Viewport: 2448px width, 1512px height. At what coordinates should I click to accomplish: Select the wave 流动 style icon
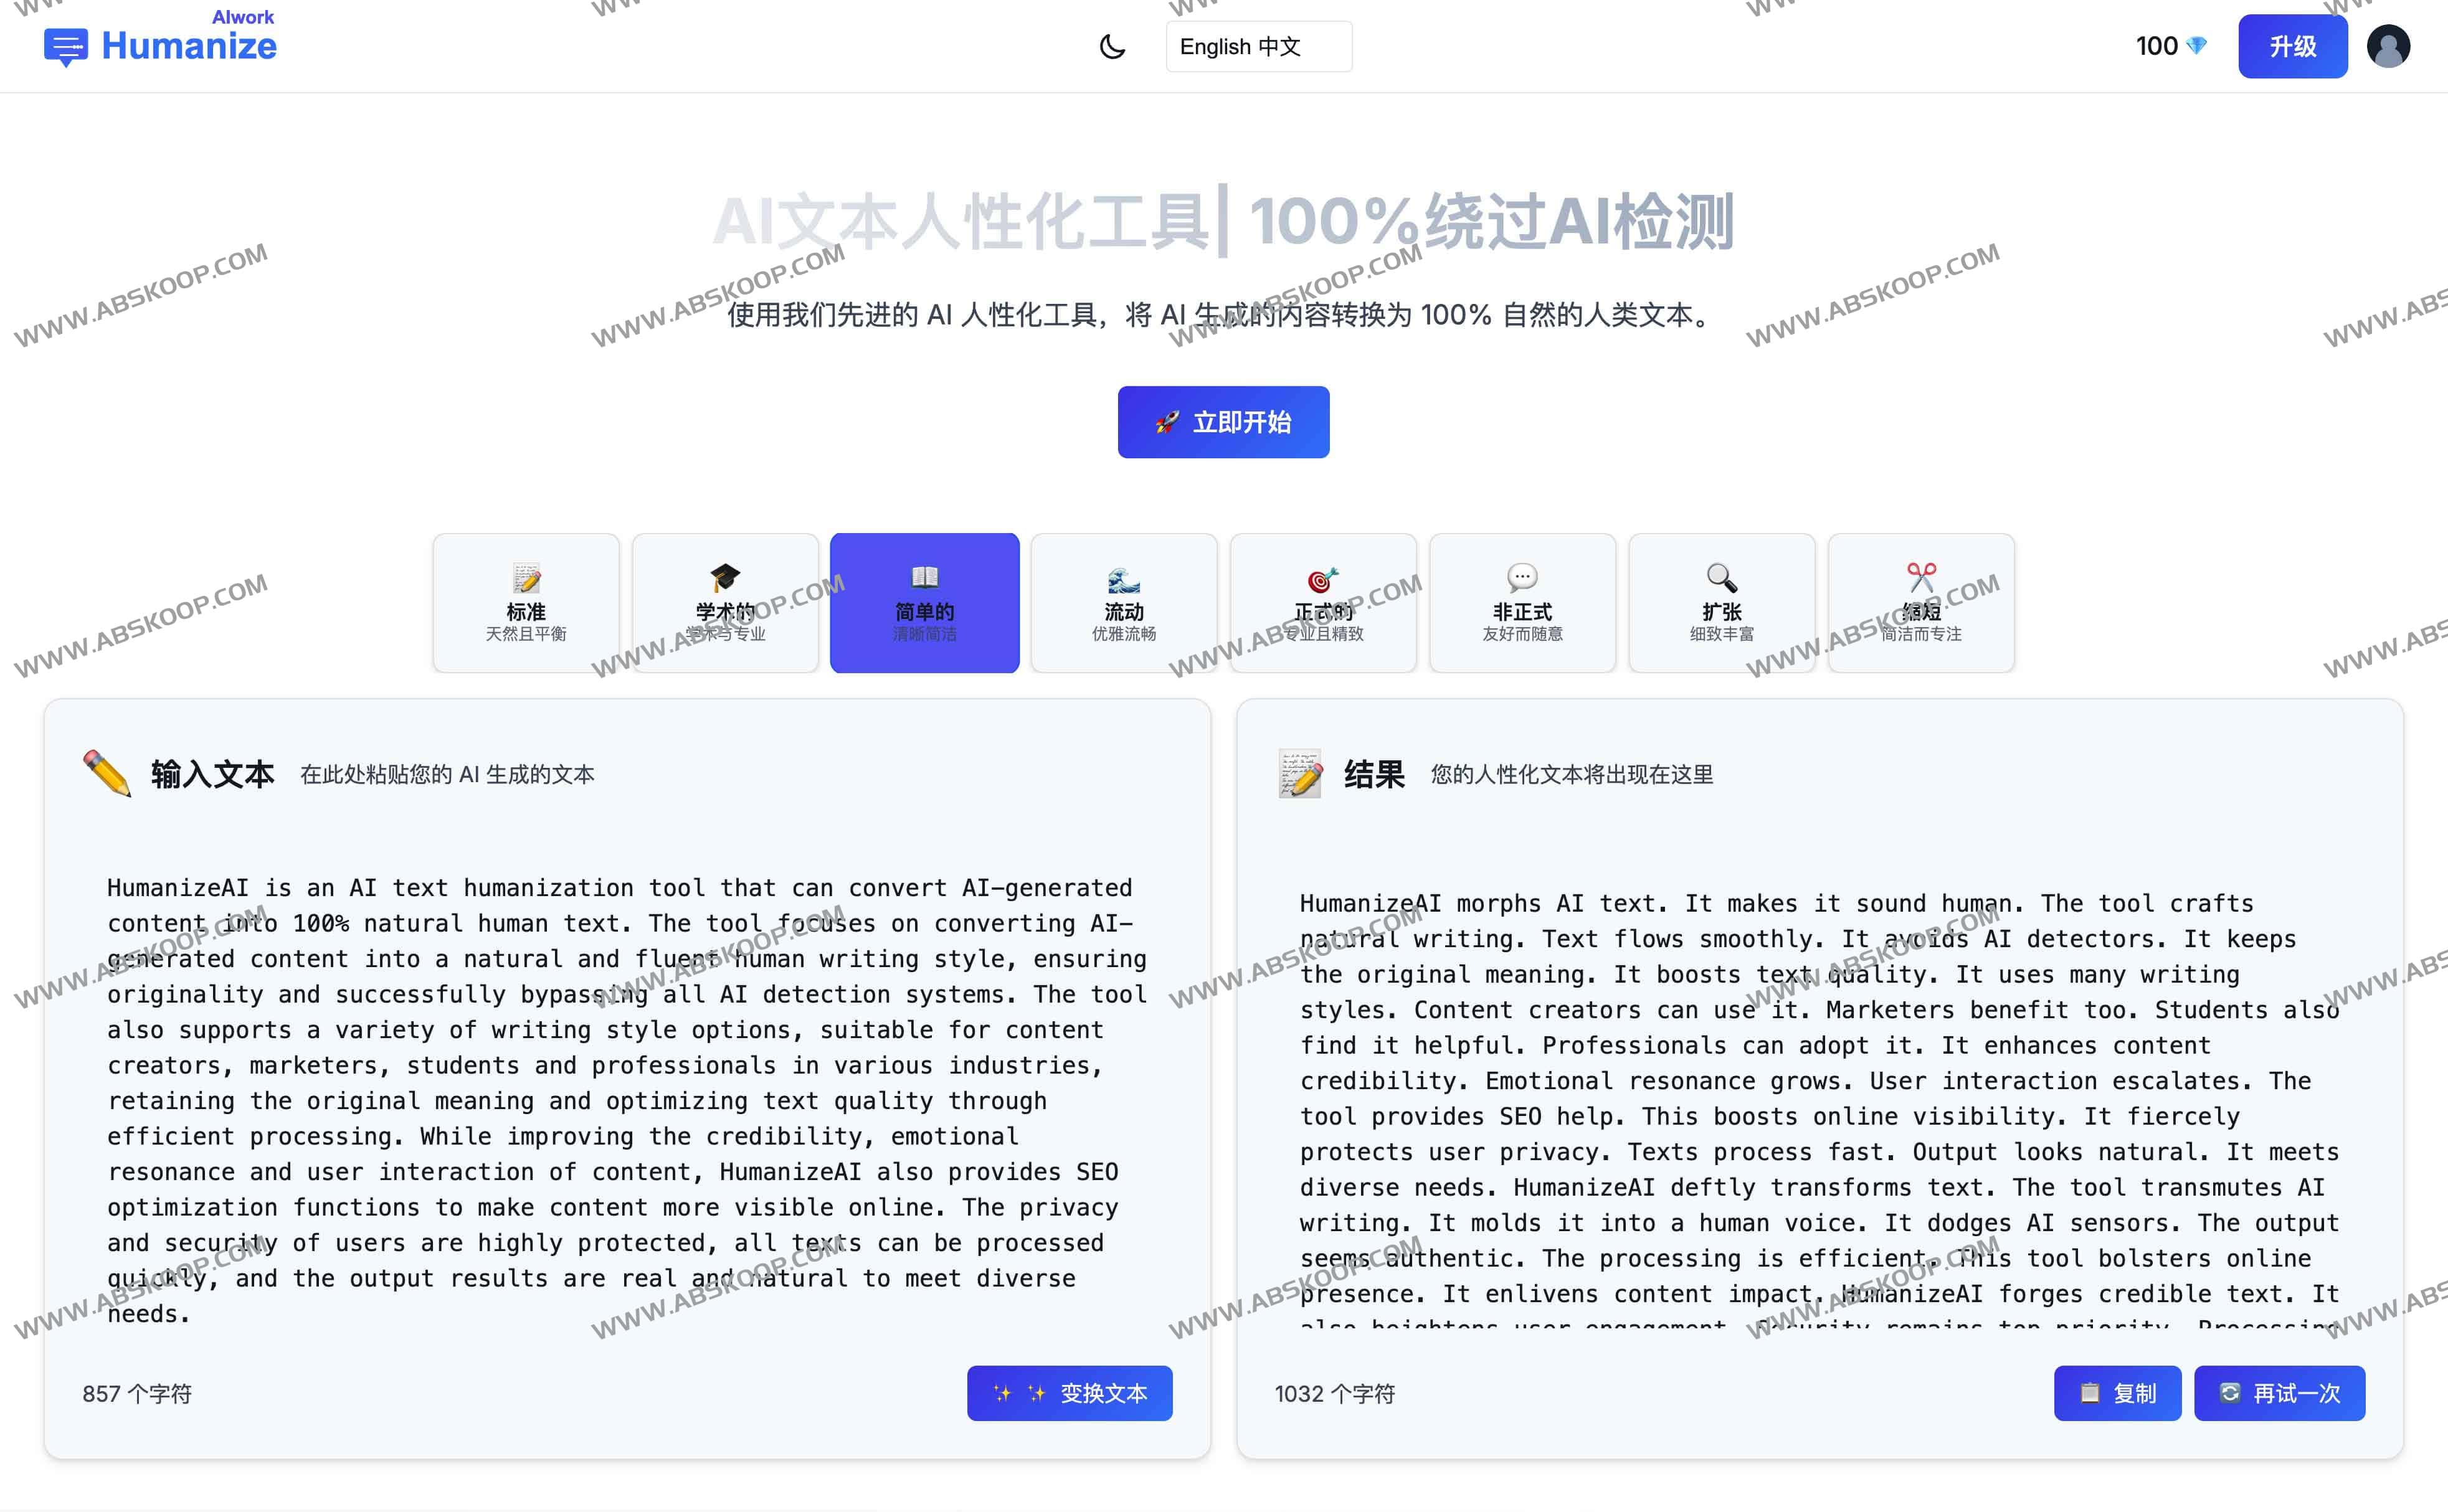[1123, 578]
